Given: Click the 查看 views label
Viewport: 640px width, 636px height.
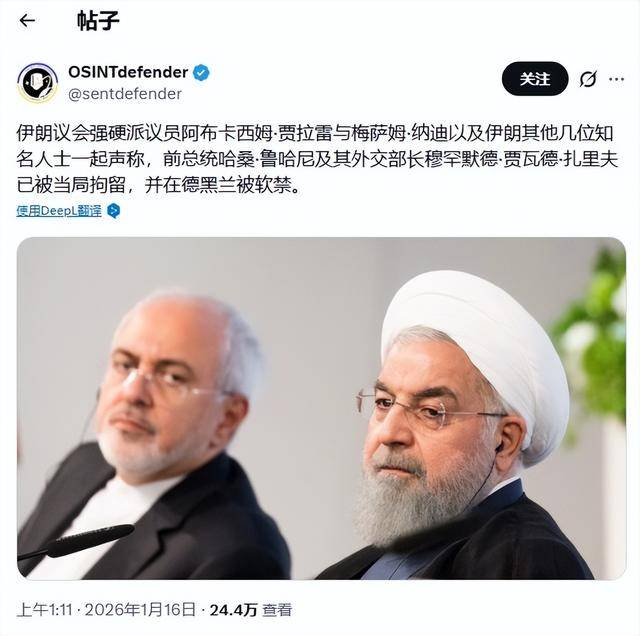Looking at the screenshot, I should point(277,610).
